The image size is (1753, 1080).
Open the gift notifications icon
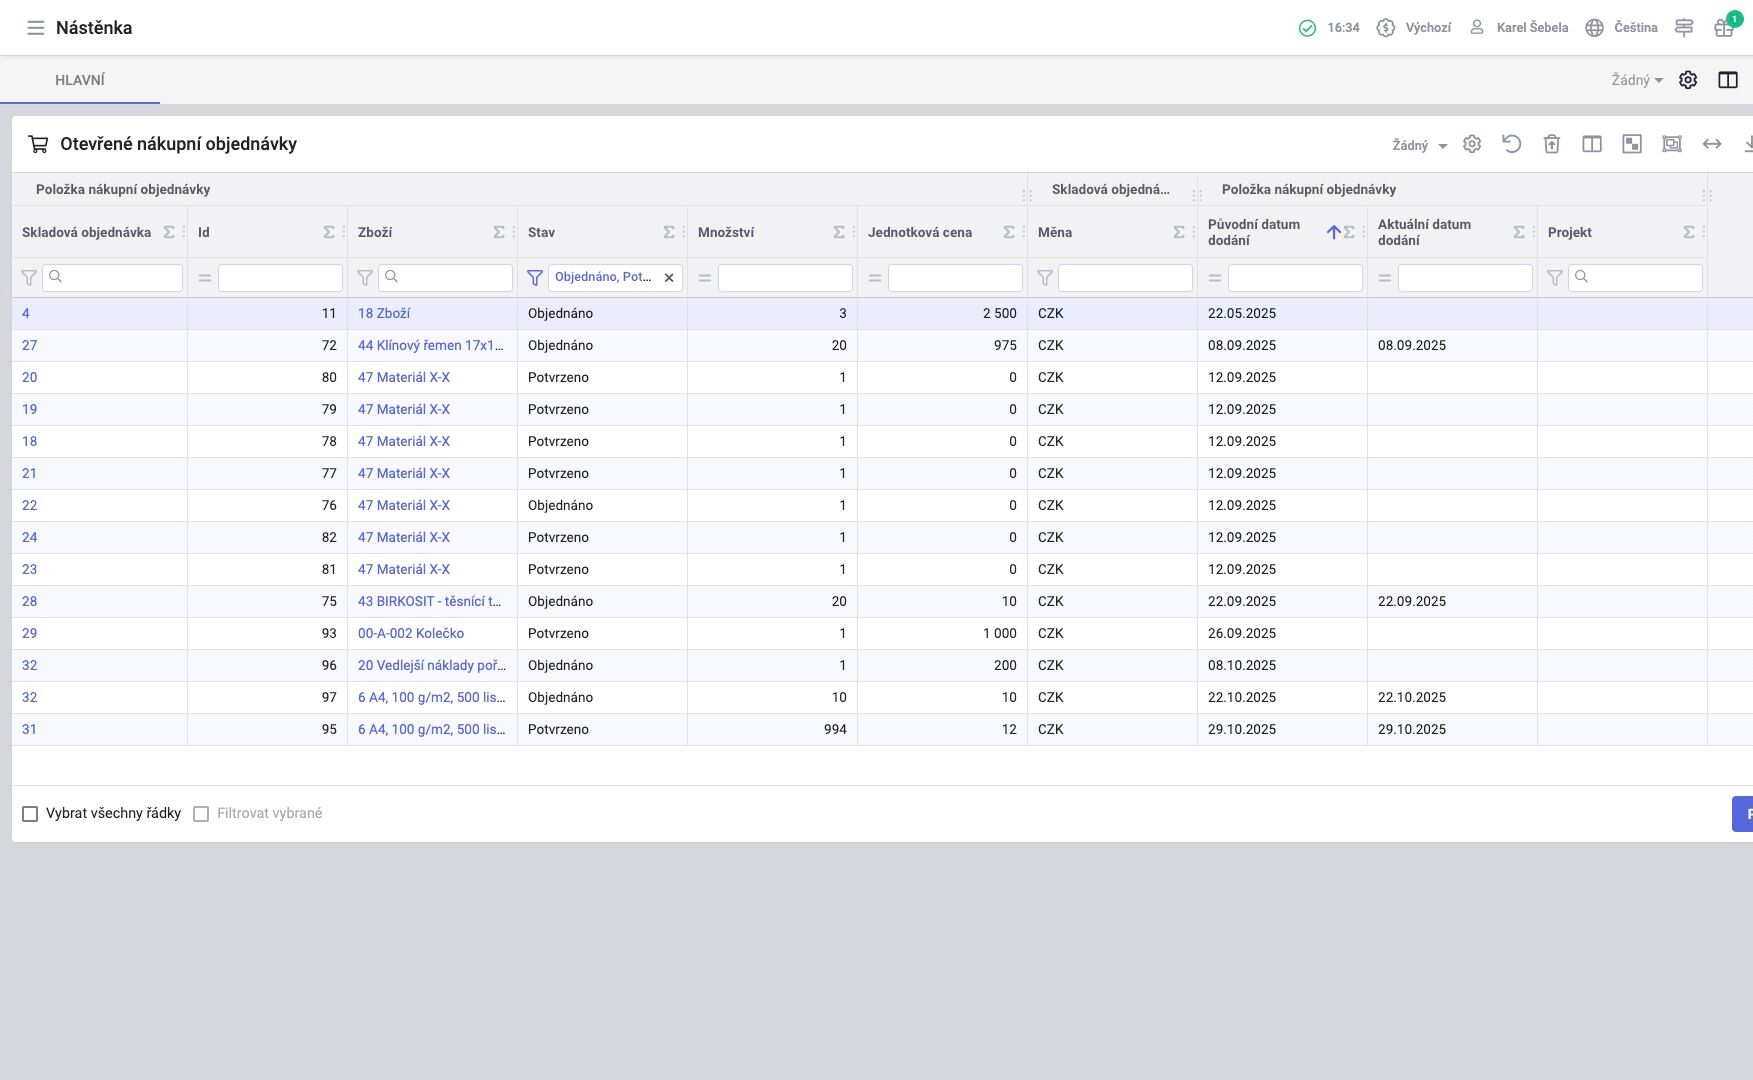[1723, 28]
